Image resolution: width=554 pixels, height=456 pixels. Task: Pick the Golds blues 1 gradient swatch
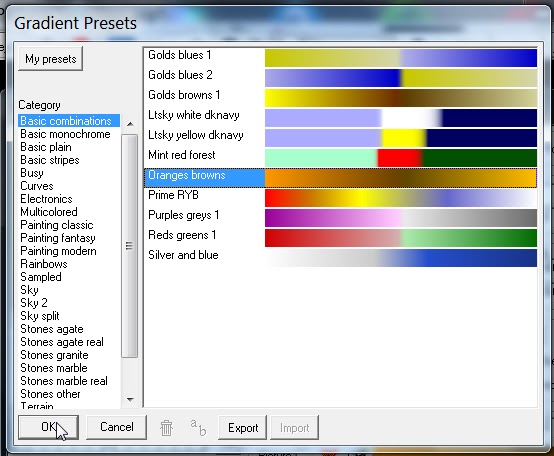click(x=401, y=58)
